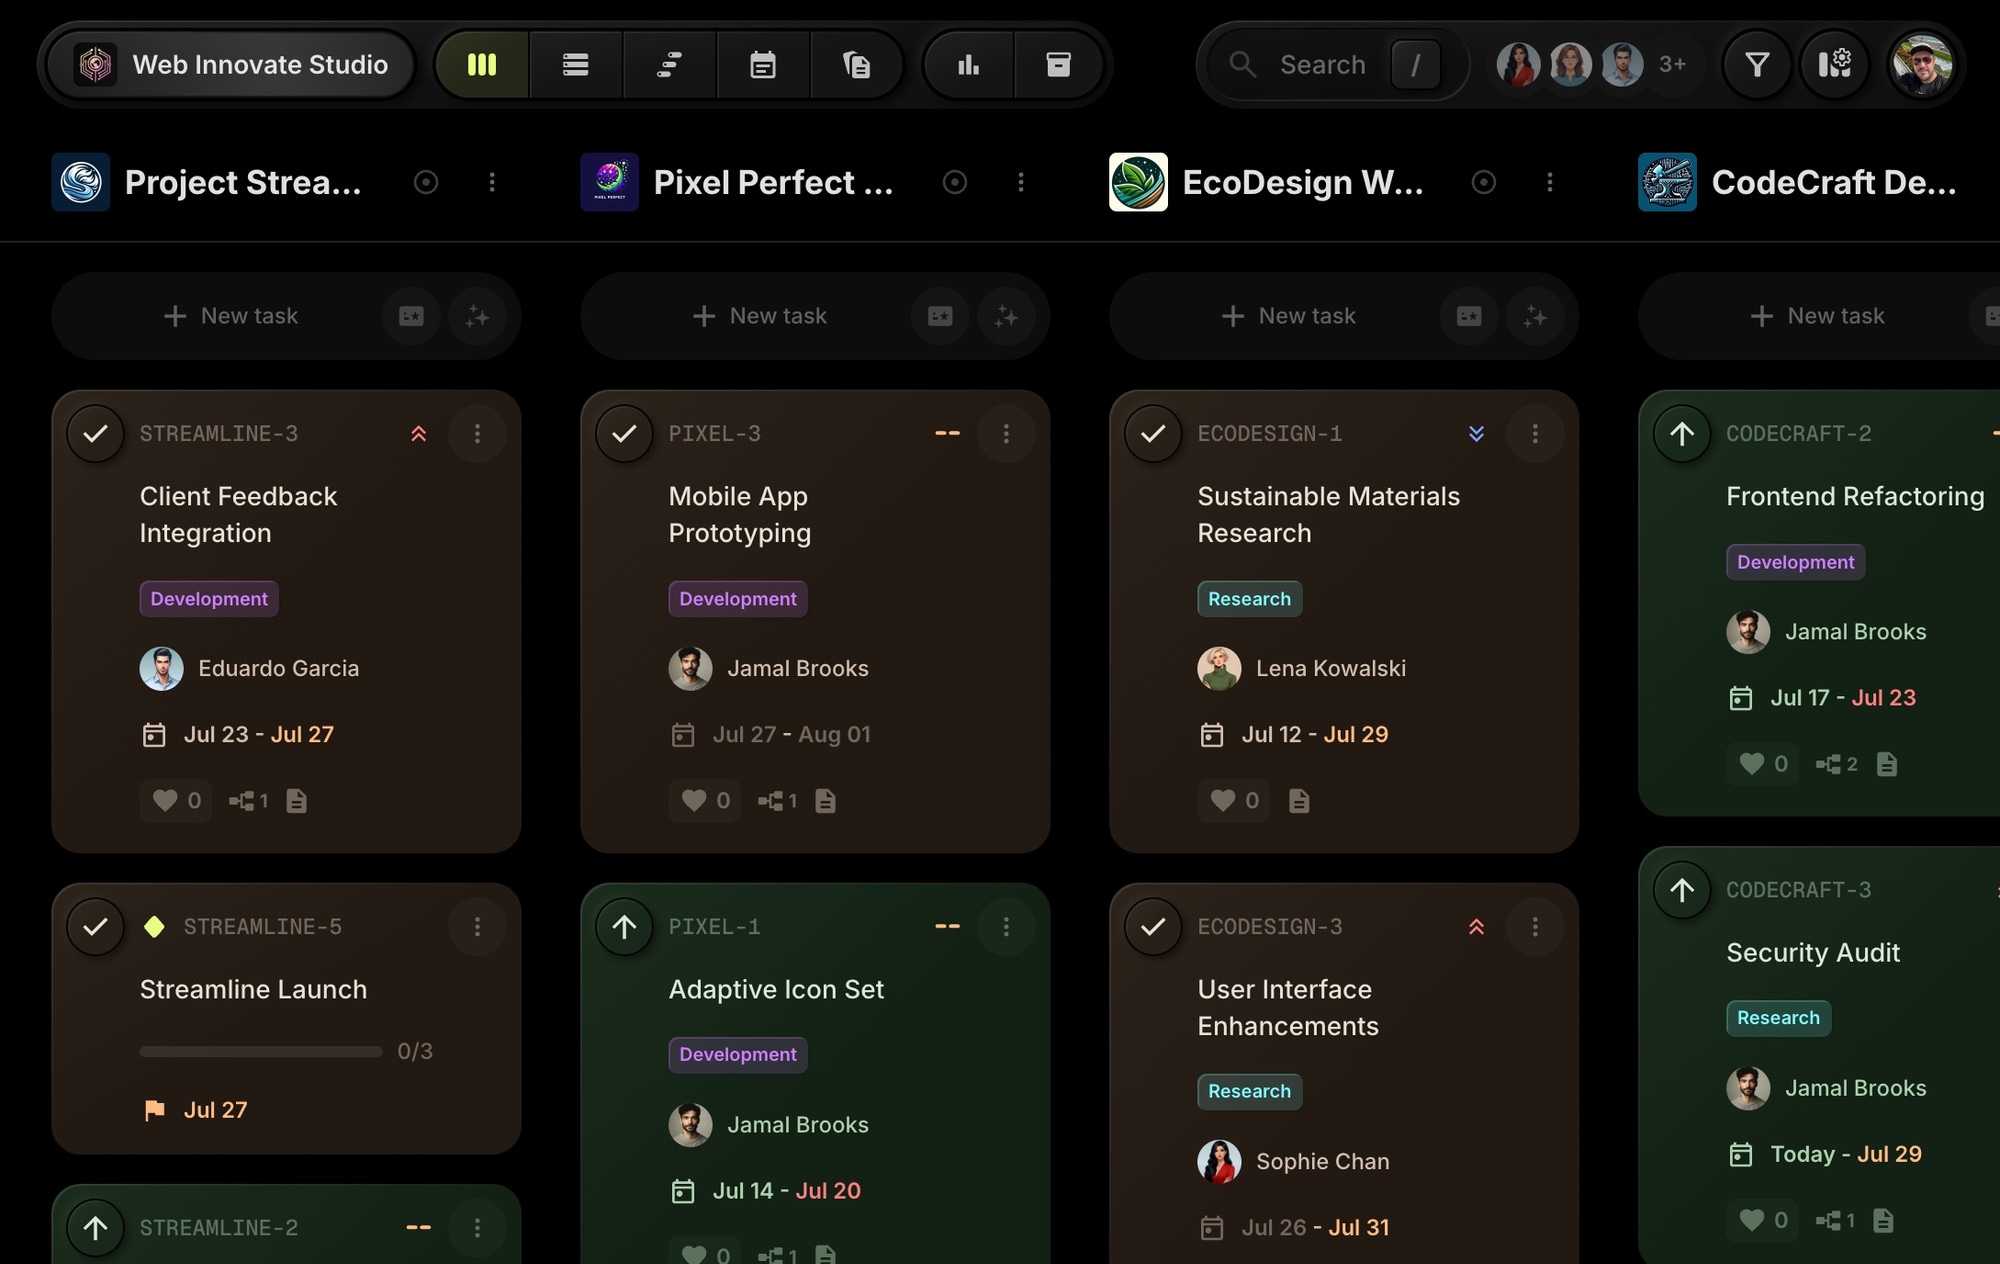Toggle completion check on ECODESIGN-3
The width and height of the screenshot is (2000, 1264).
[1153, 926]
